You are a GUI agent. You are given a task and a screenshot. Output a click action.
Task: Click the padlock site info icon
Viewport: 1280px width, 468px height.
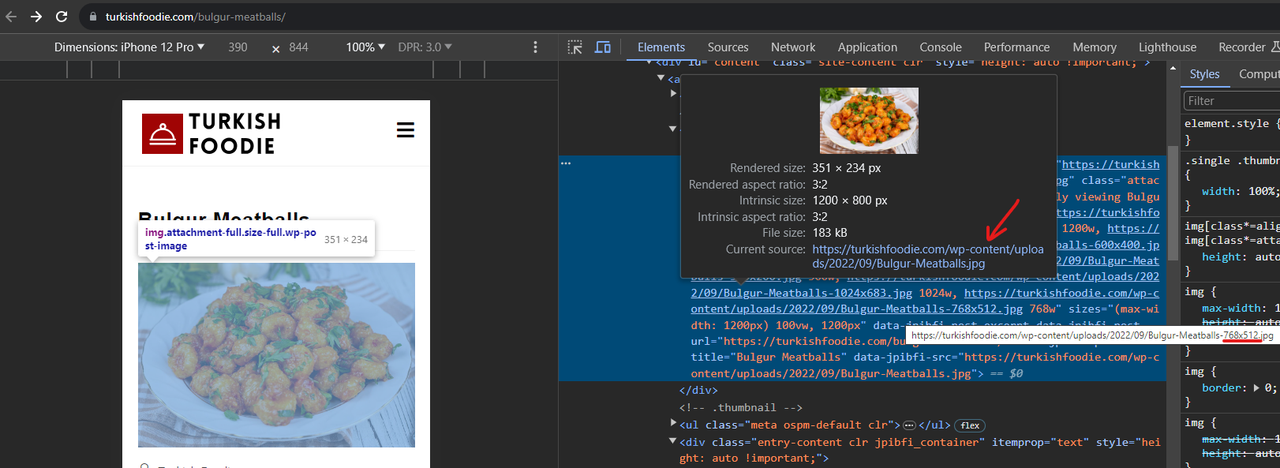[92, 17]
